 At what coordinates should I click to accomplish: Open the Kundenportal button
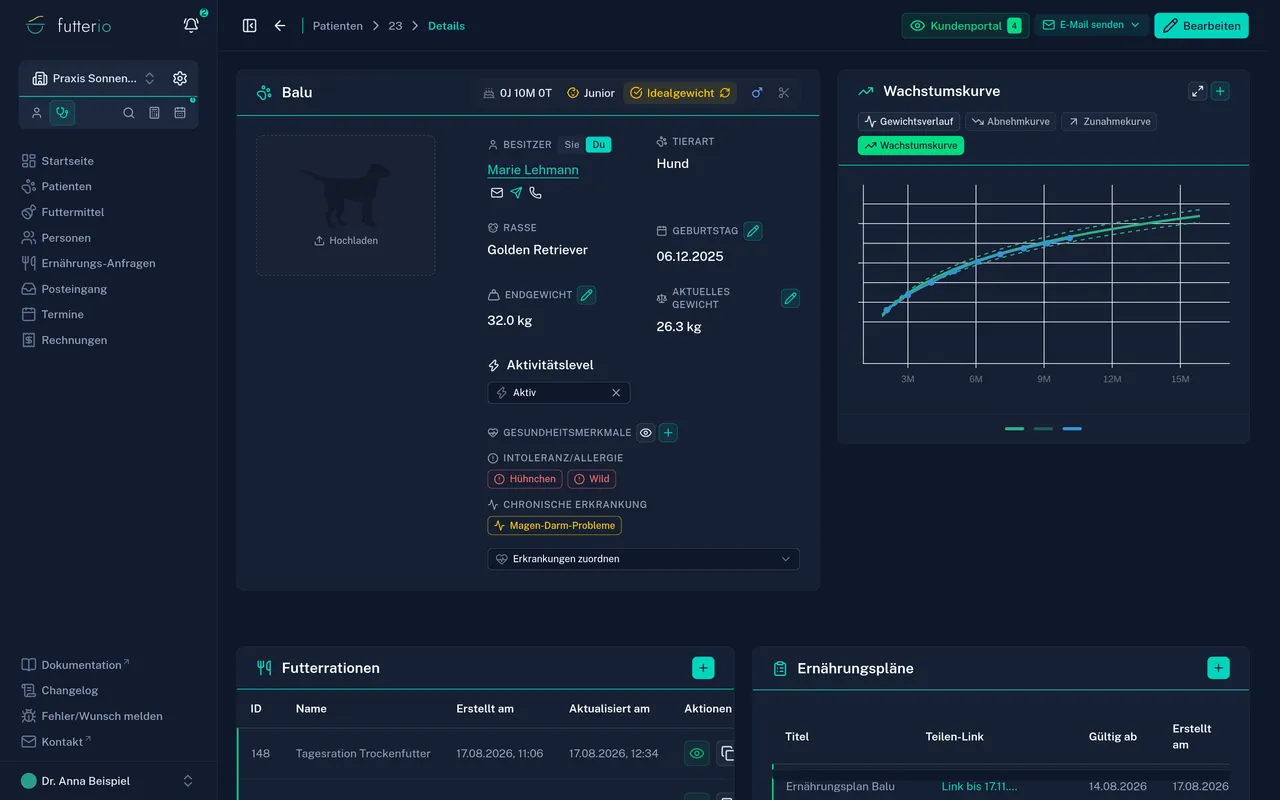[x=965, y=26]
